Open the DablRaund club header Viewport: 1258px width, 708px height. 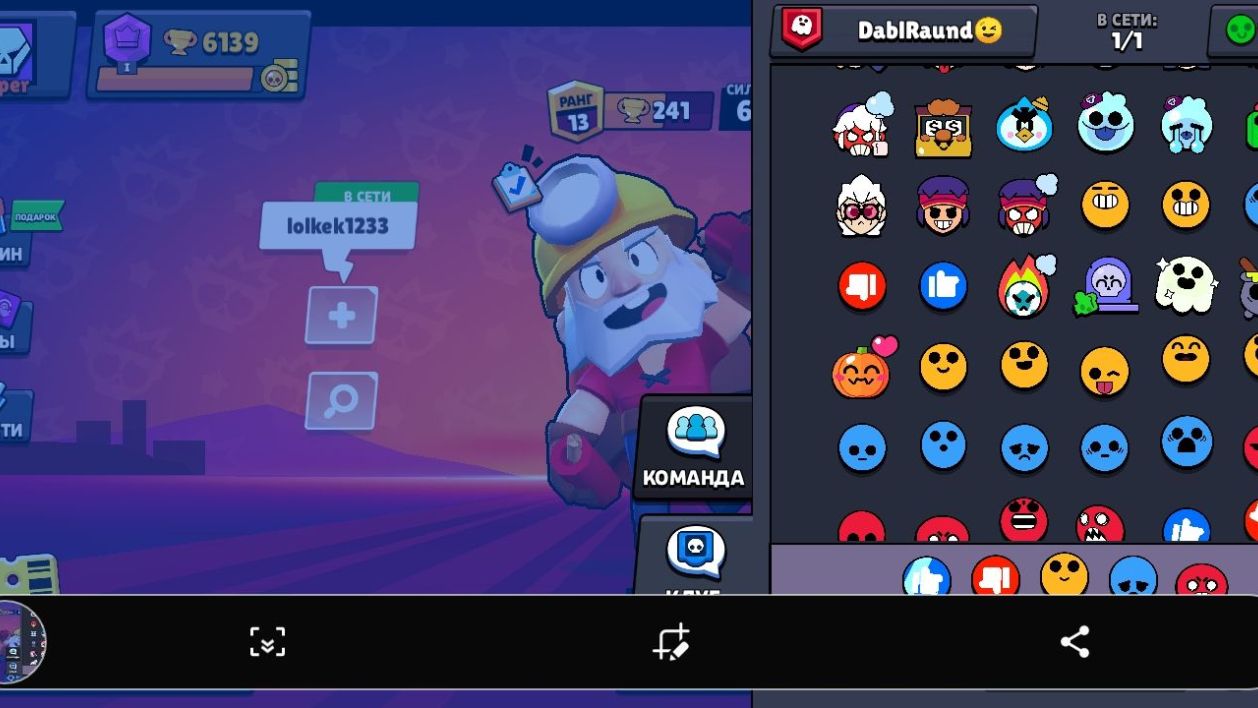pyautogui.click(x=904, y=30)
